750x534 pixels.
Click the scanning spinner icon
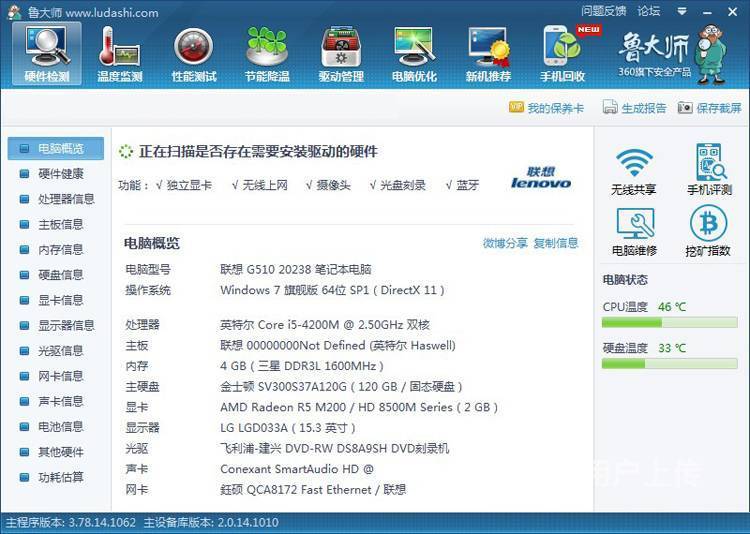(x=126, y=152)
